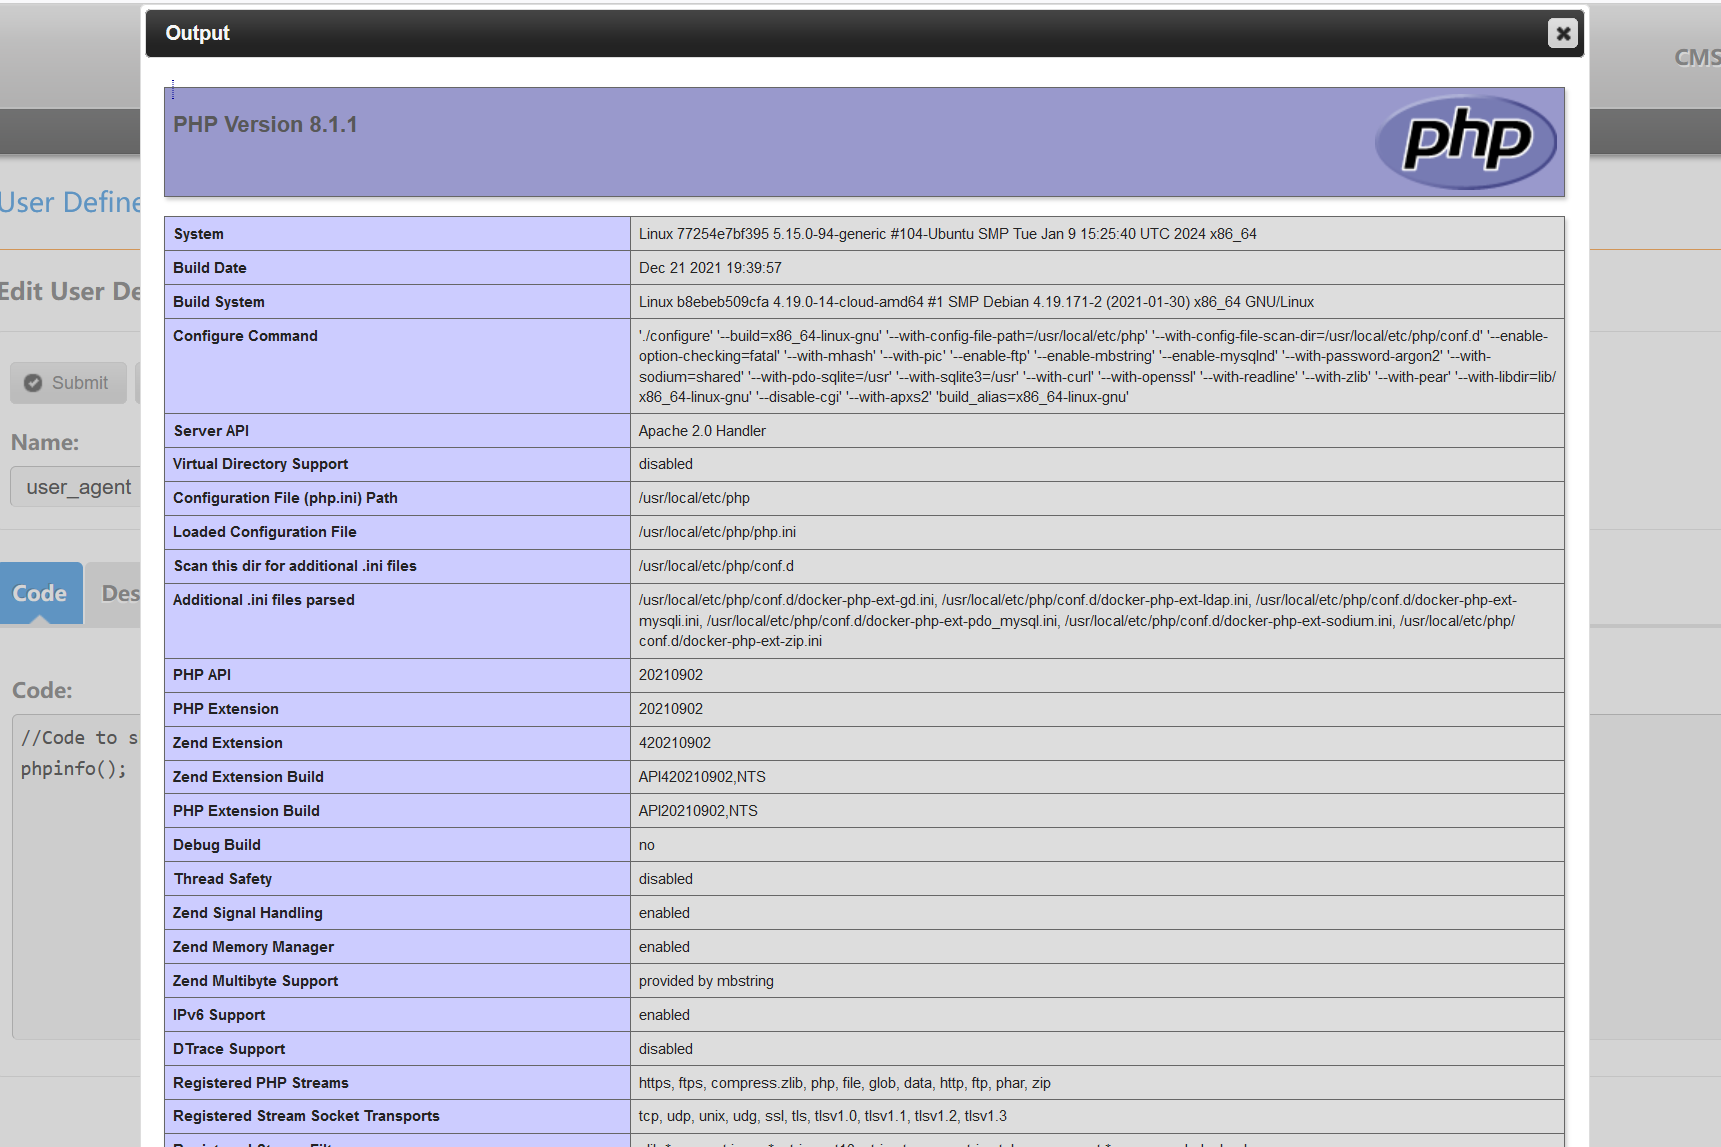This screenshot has width=1721, height=1147.
Task: Click the checkmark icon on Submit button
Action: tap(33, 382)
